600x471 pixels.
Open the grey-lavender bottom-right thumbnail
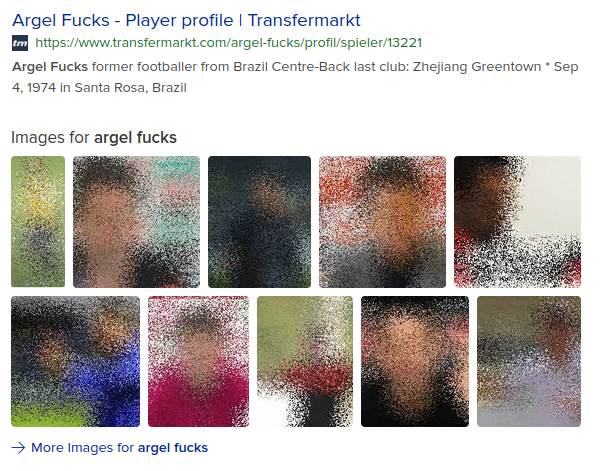coord(529,361)
